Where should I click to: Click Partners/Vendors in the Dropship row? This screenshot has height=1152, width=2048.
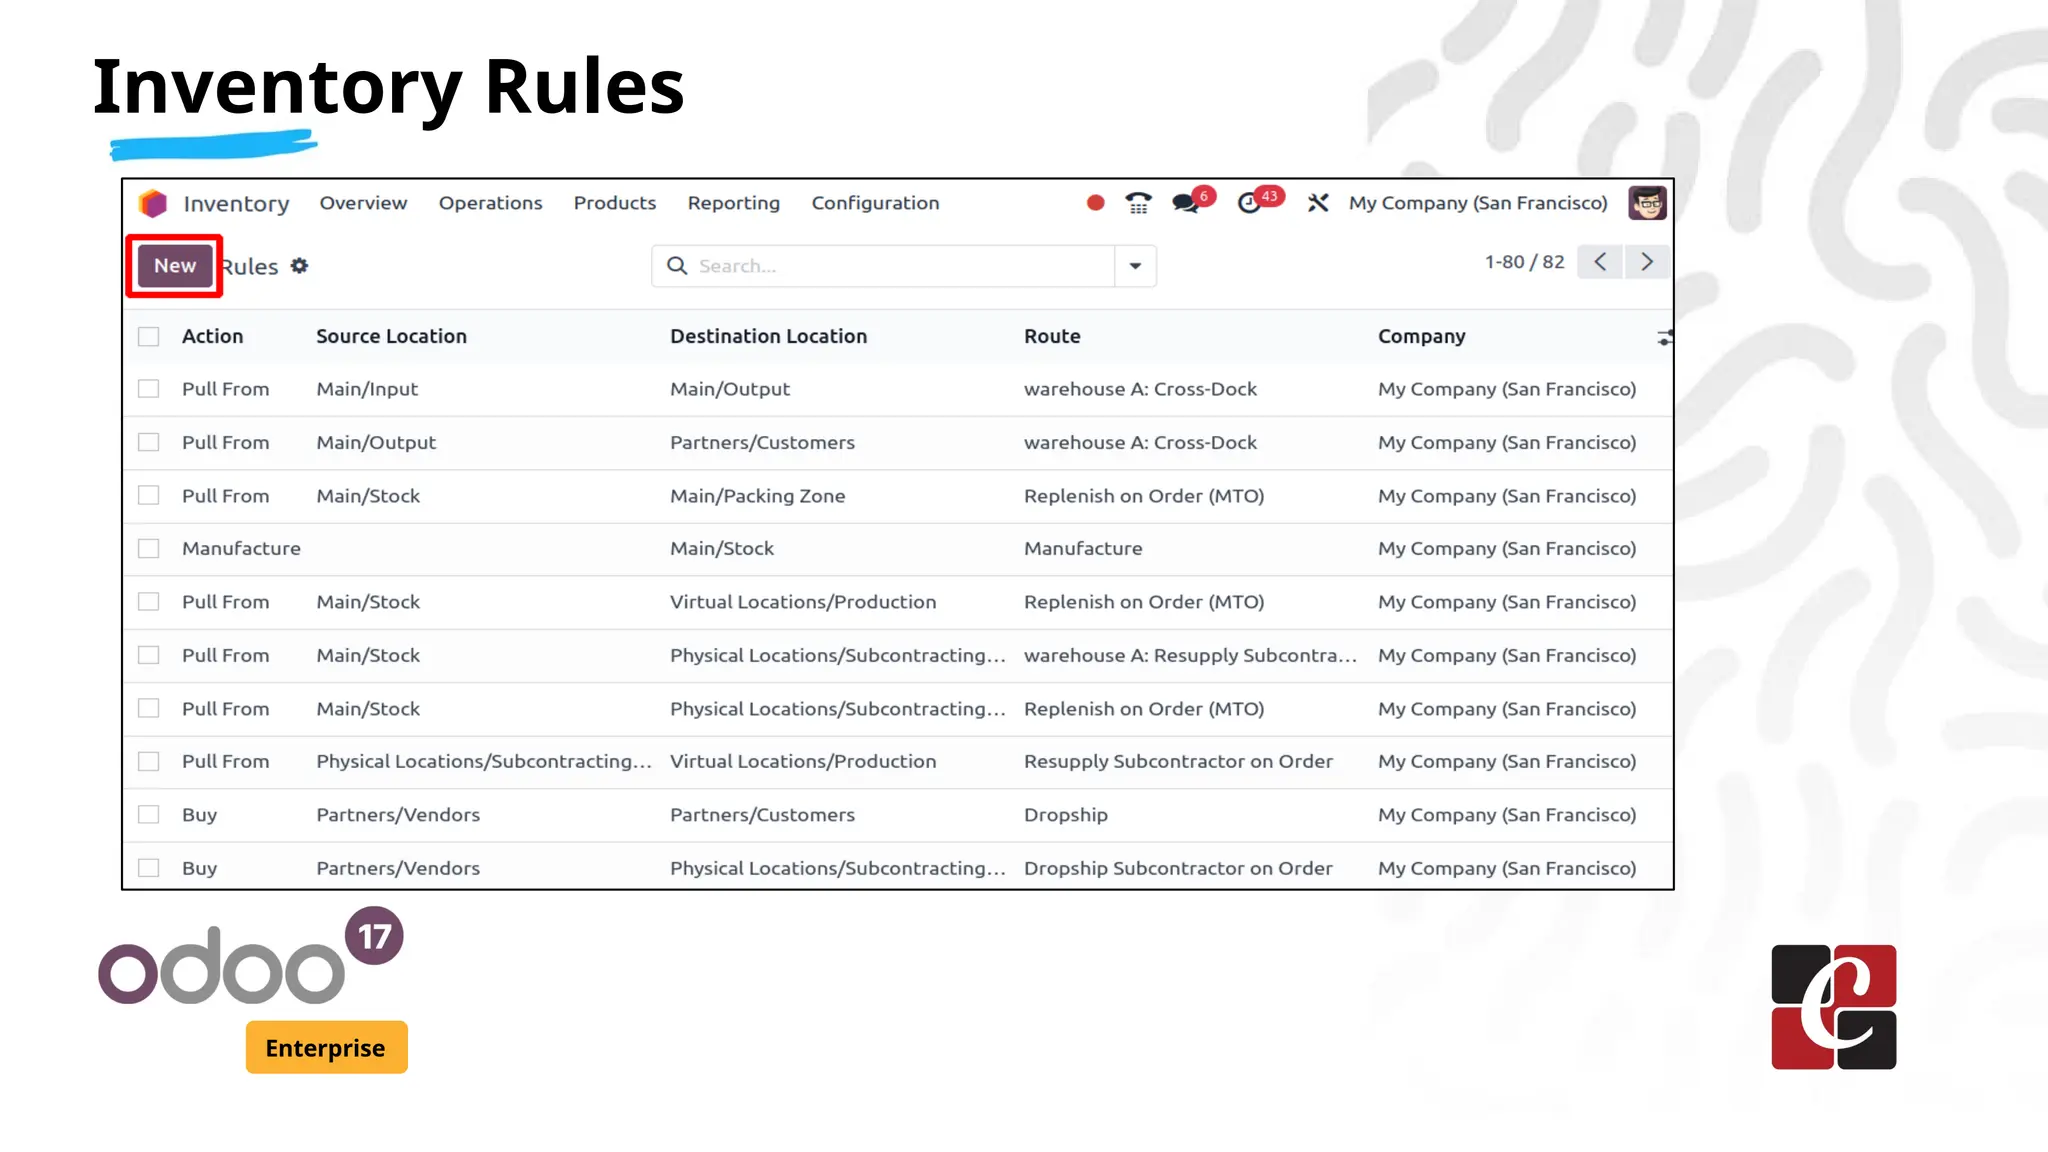(398, 815)
